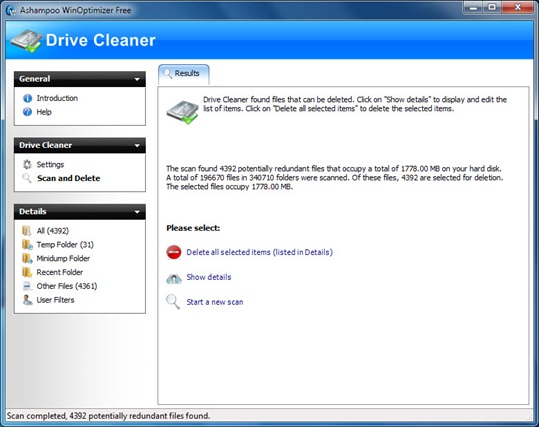Click the Show details binoculars icon
Screen dimensions: 539x427
click(174, 278)
